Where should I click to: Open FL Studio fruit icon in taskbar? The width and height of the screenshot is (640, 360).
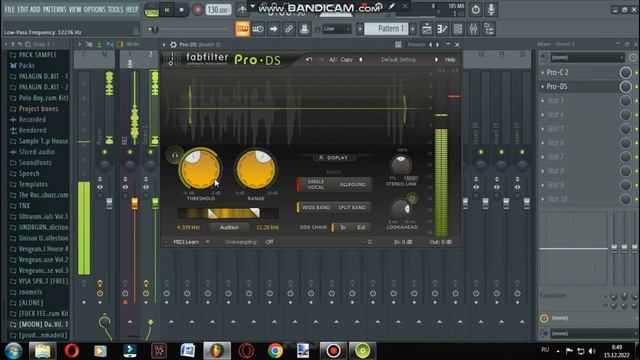tap(217, 351)
